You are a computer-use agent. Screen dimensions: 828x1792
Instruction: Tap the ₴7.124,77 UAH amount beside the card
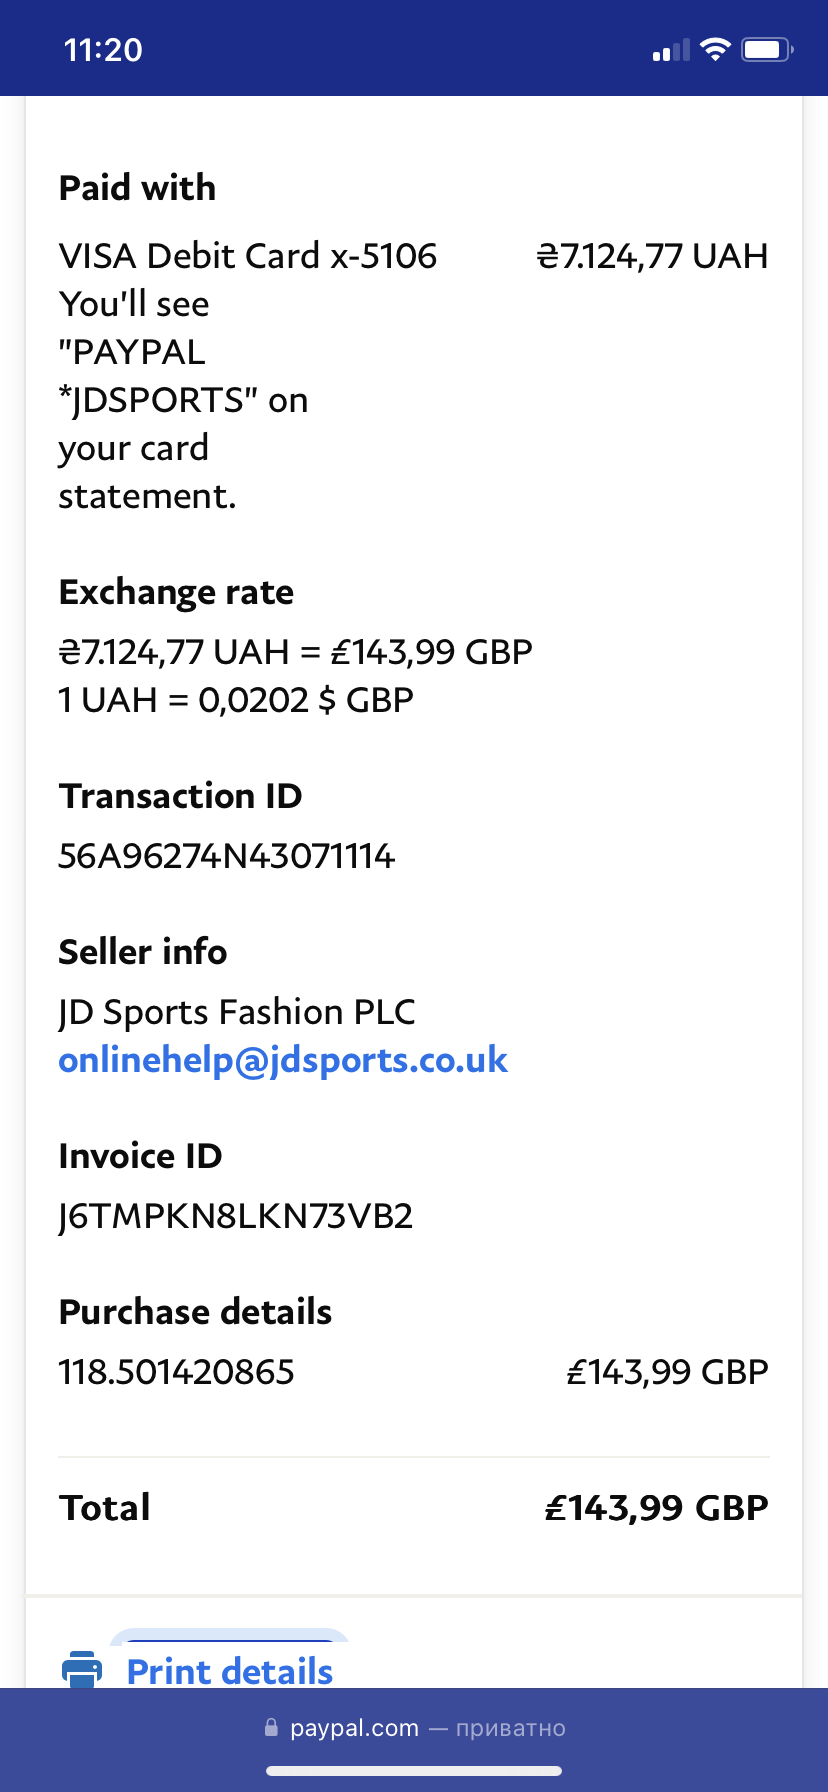click(x=652, y=256)
